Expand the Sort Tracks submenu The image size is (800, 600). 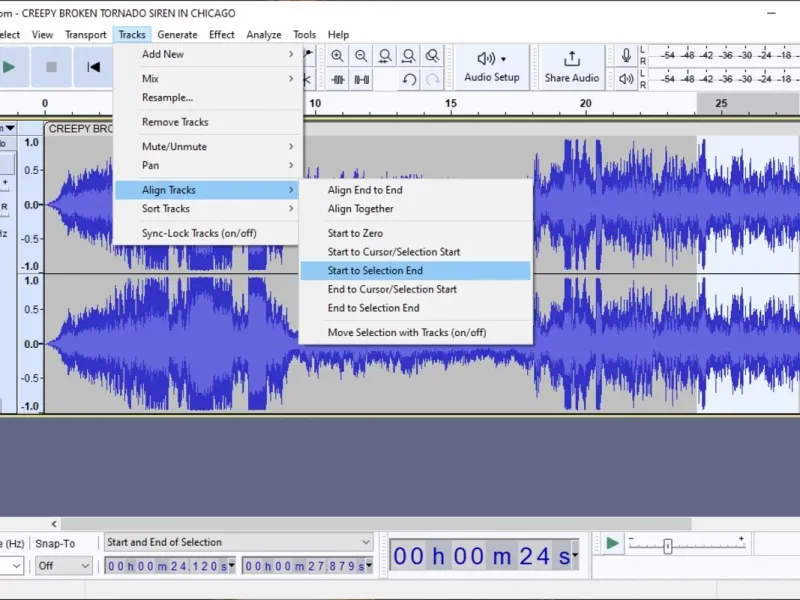(206, 209)
